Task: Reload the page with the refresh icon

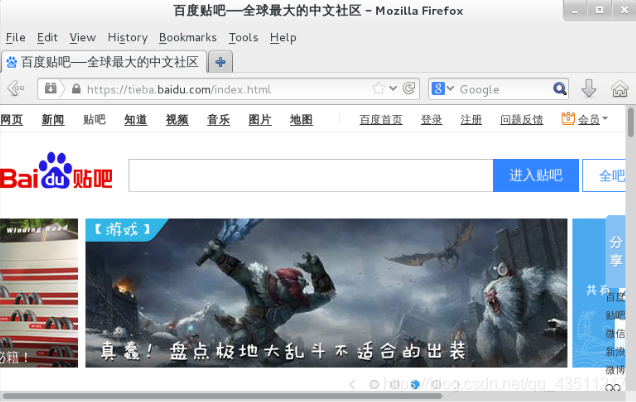Action: point(409,88)
